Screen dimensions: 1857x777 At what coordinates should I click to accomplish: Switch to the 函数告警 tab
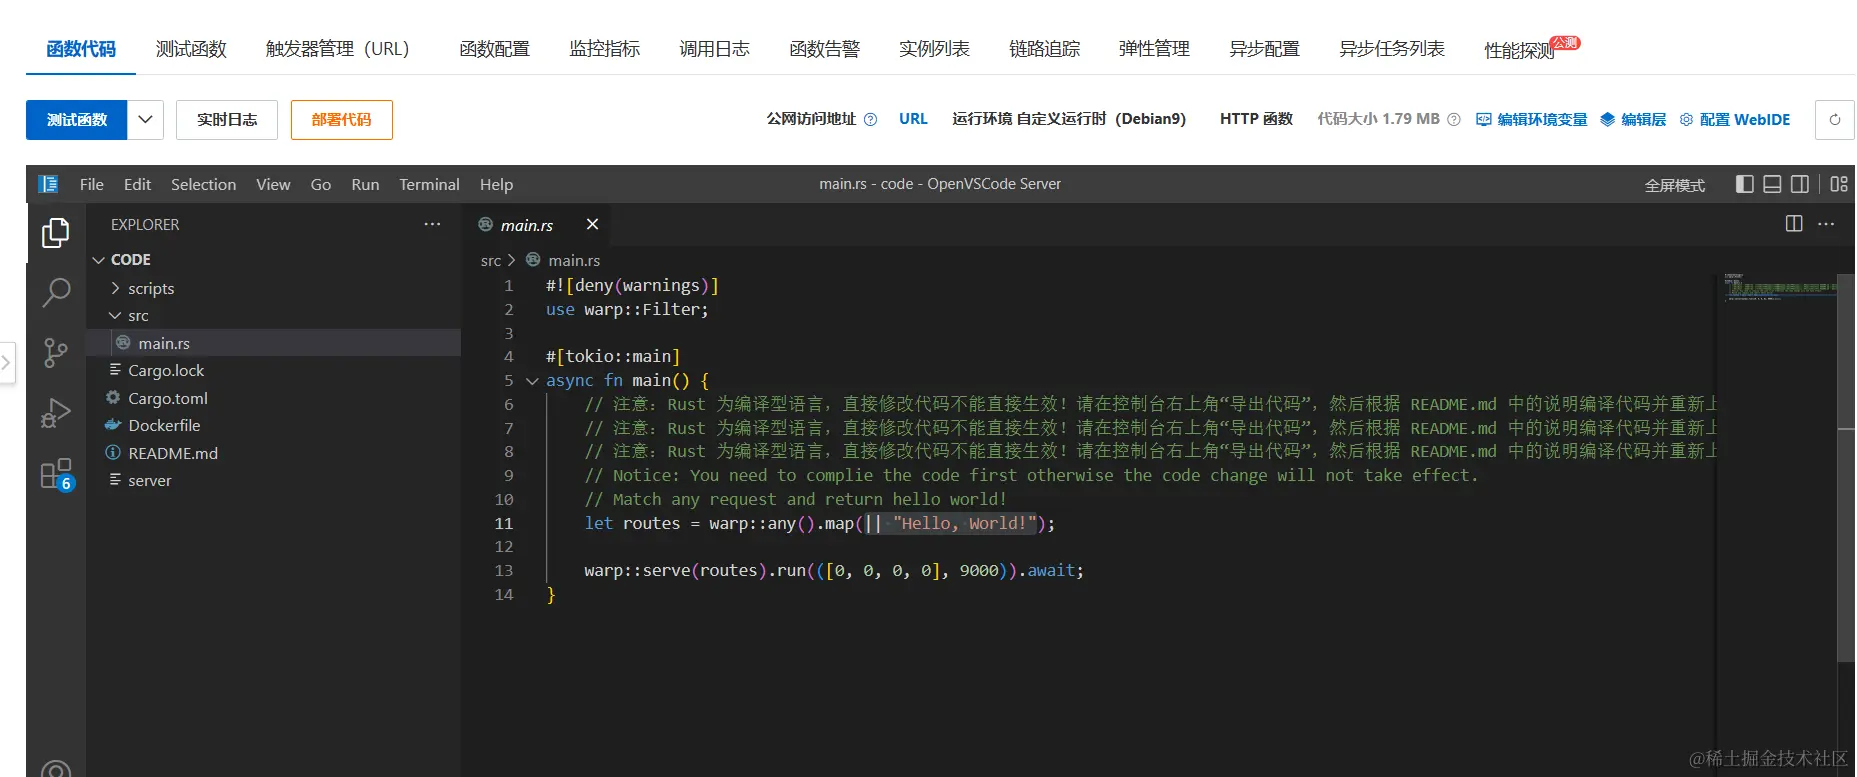click(825, 49)
